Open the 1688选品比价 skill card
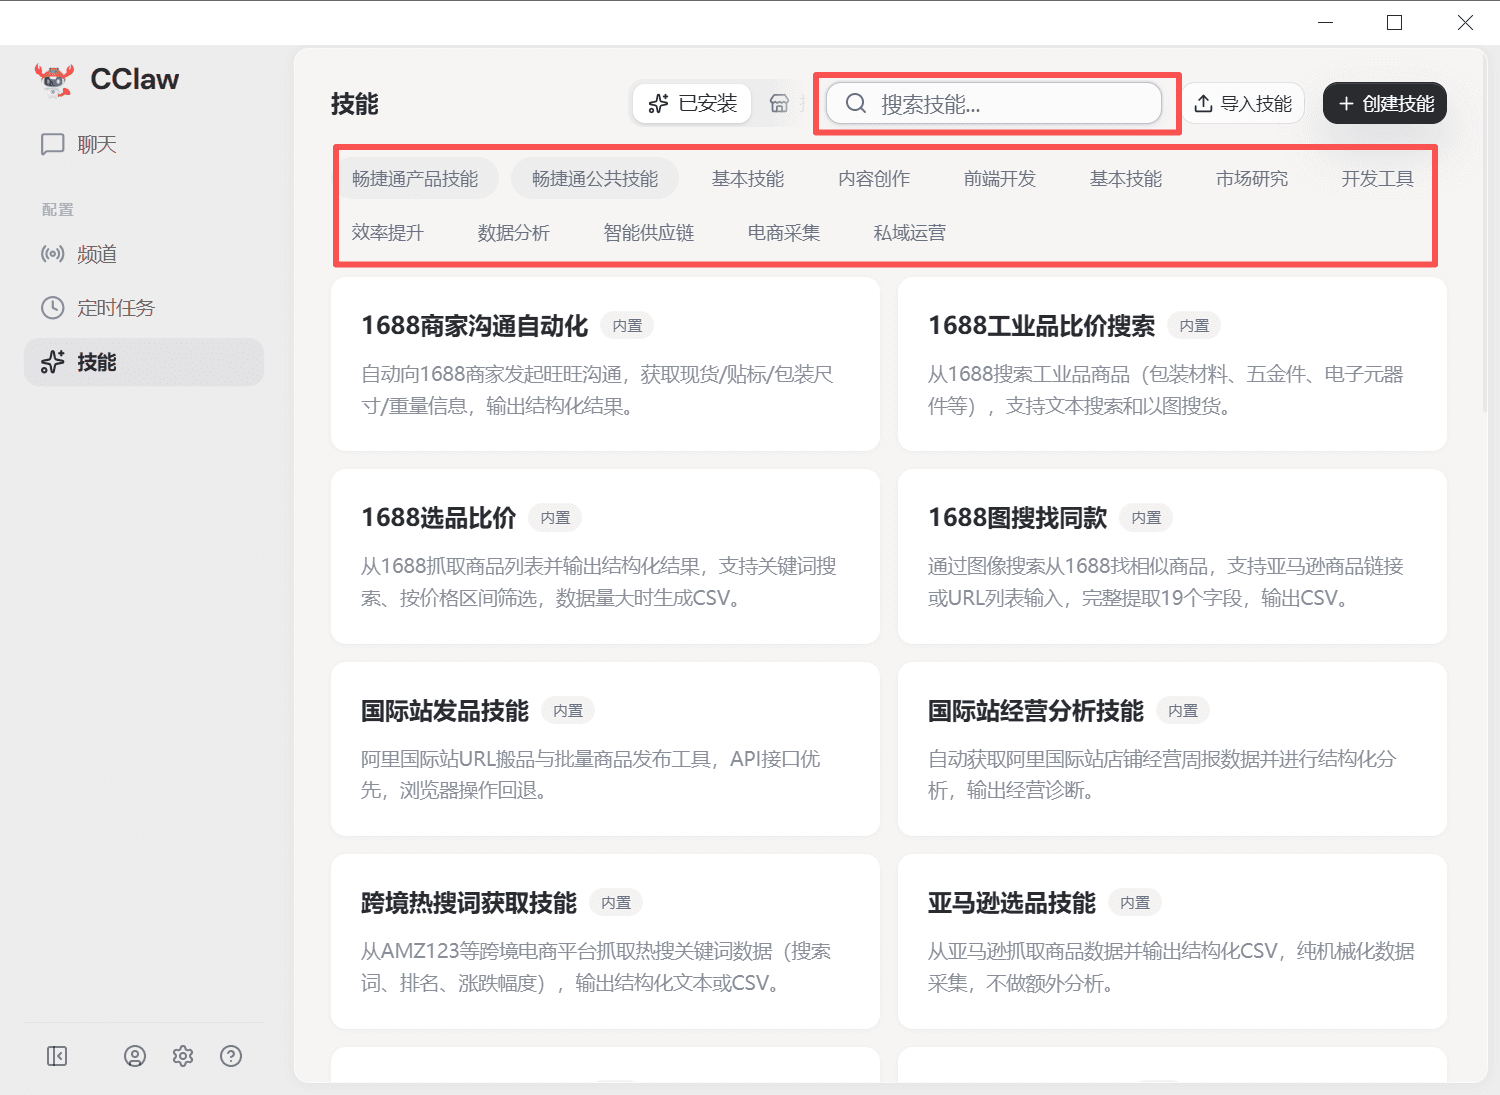This screenshot has width=1500, height=1095. click(604, 556)
